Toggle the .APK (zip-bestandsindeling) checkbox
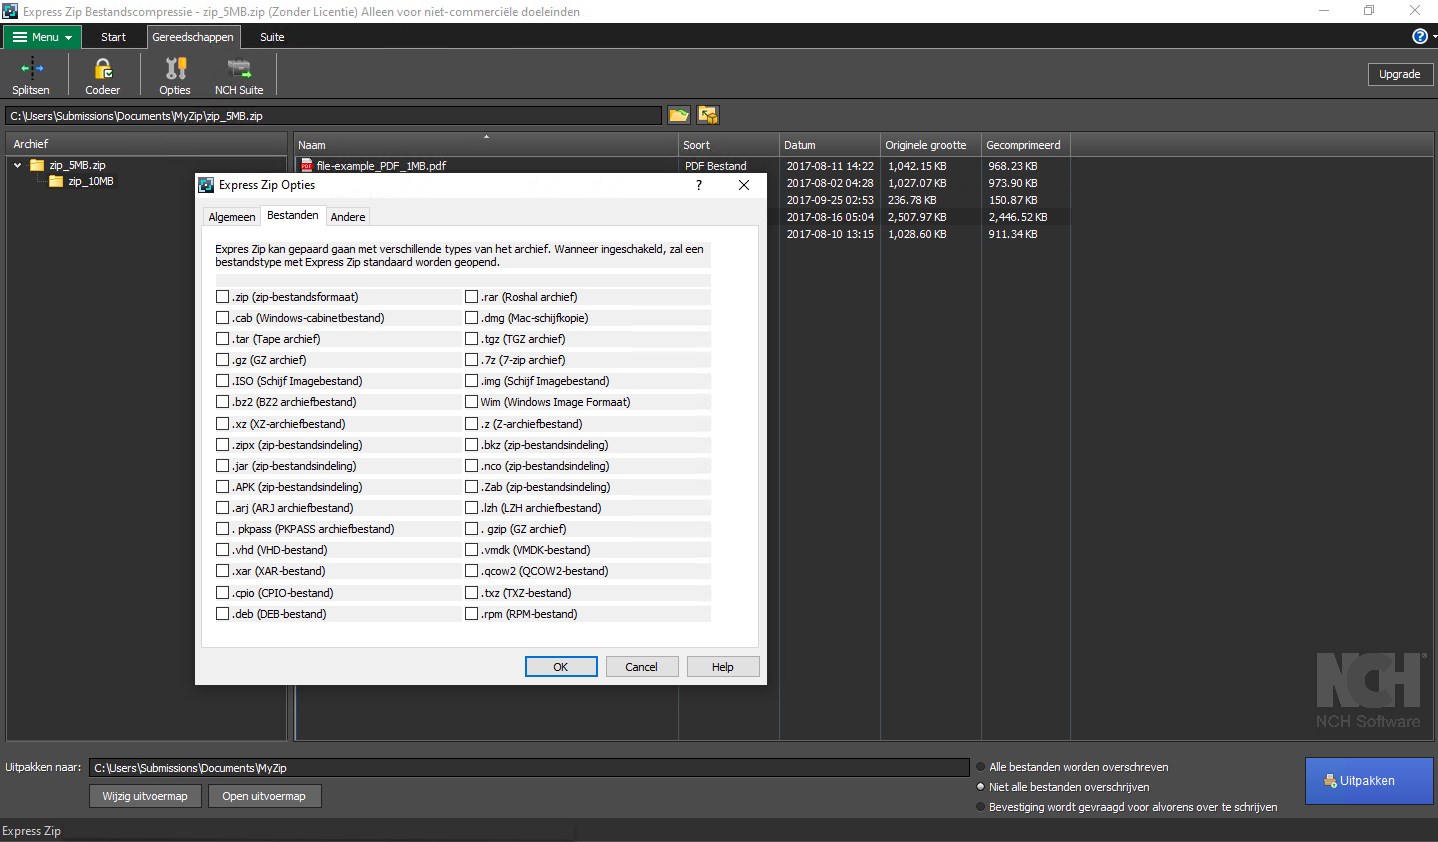The image size is (1438, 842). click(x=223, y=487)
